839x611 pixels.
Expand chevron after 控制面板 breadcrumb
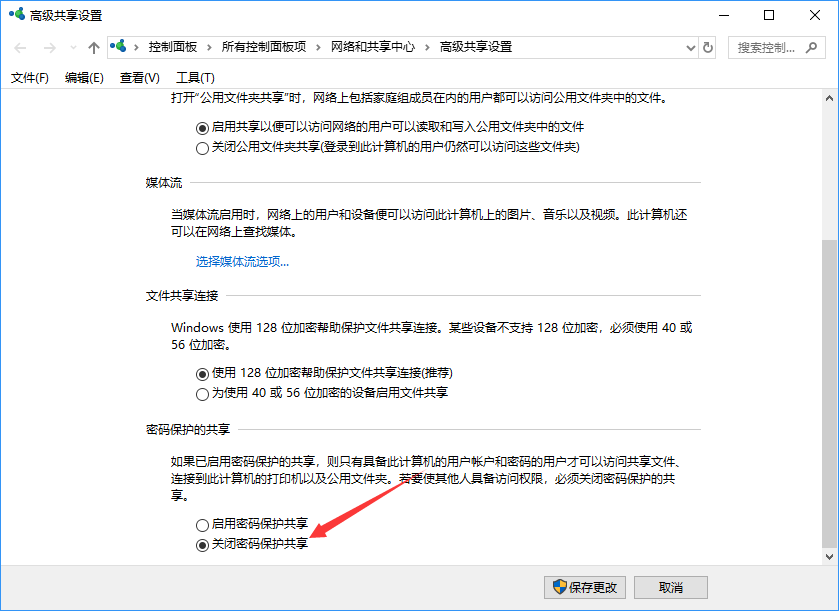[x=209, y=48]
